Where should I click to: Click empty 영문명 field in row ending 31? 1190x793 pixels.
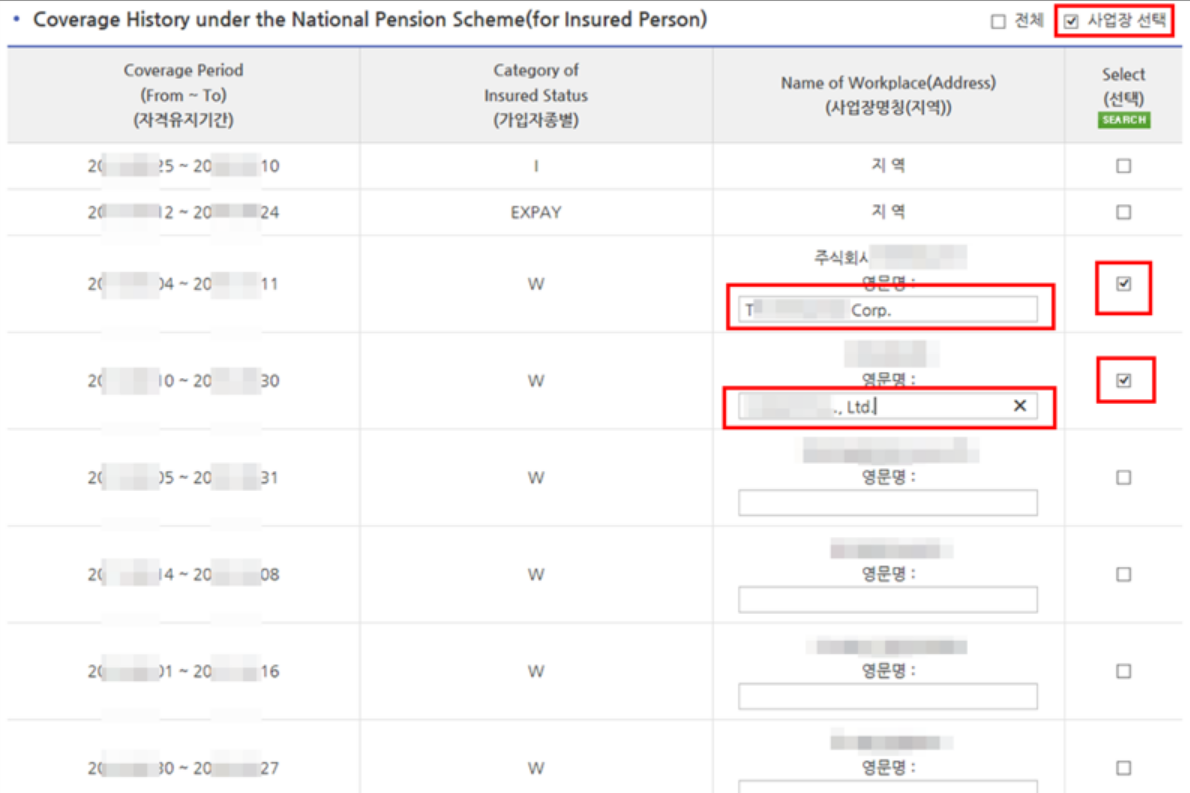point(887,503)
